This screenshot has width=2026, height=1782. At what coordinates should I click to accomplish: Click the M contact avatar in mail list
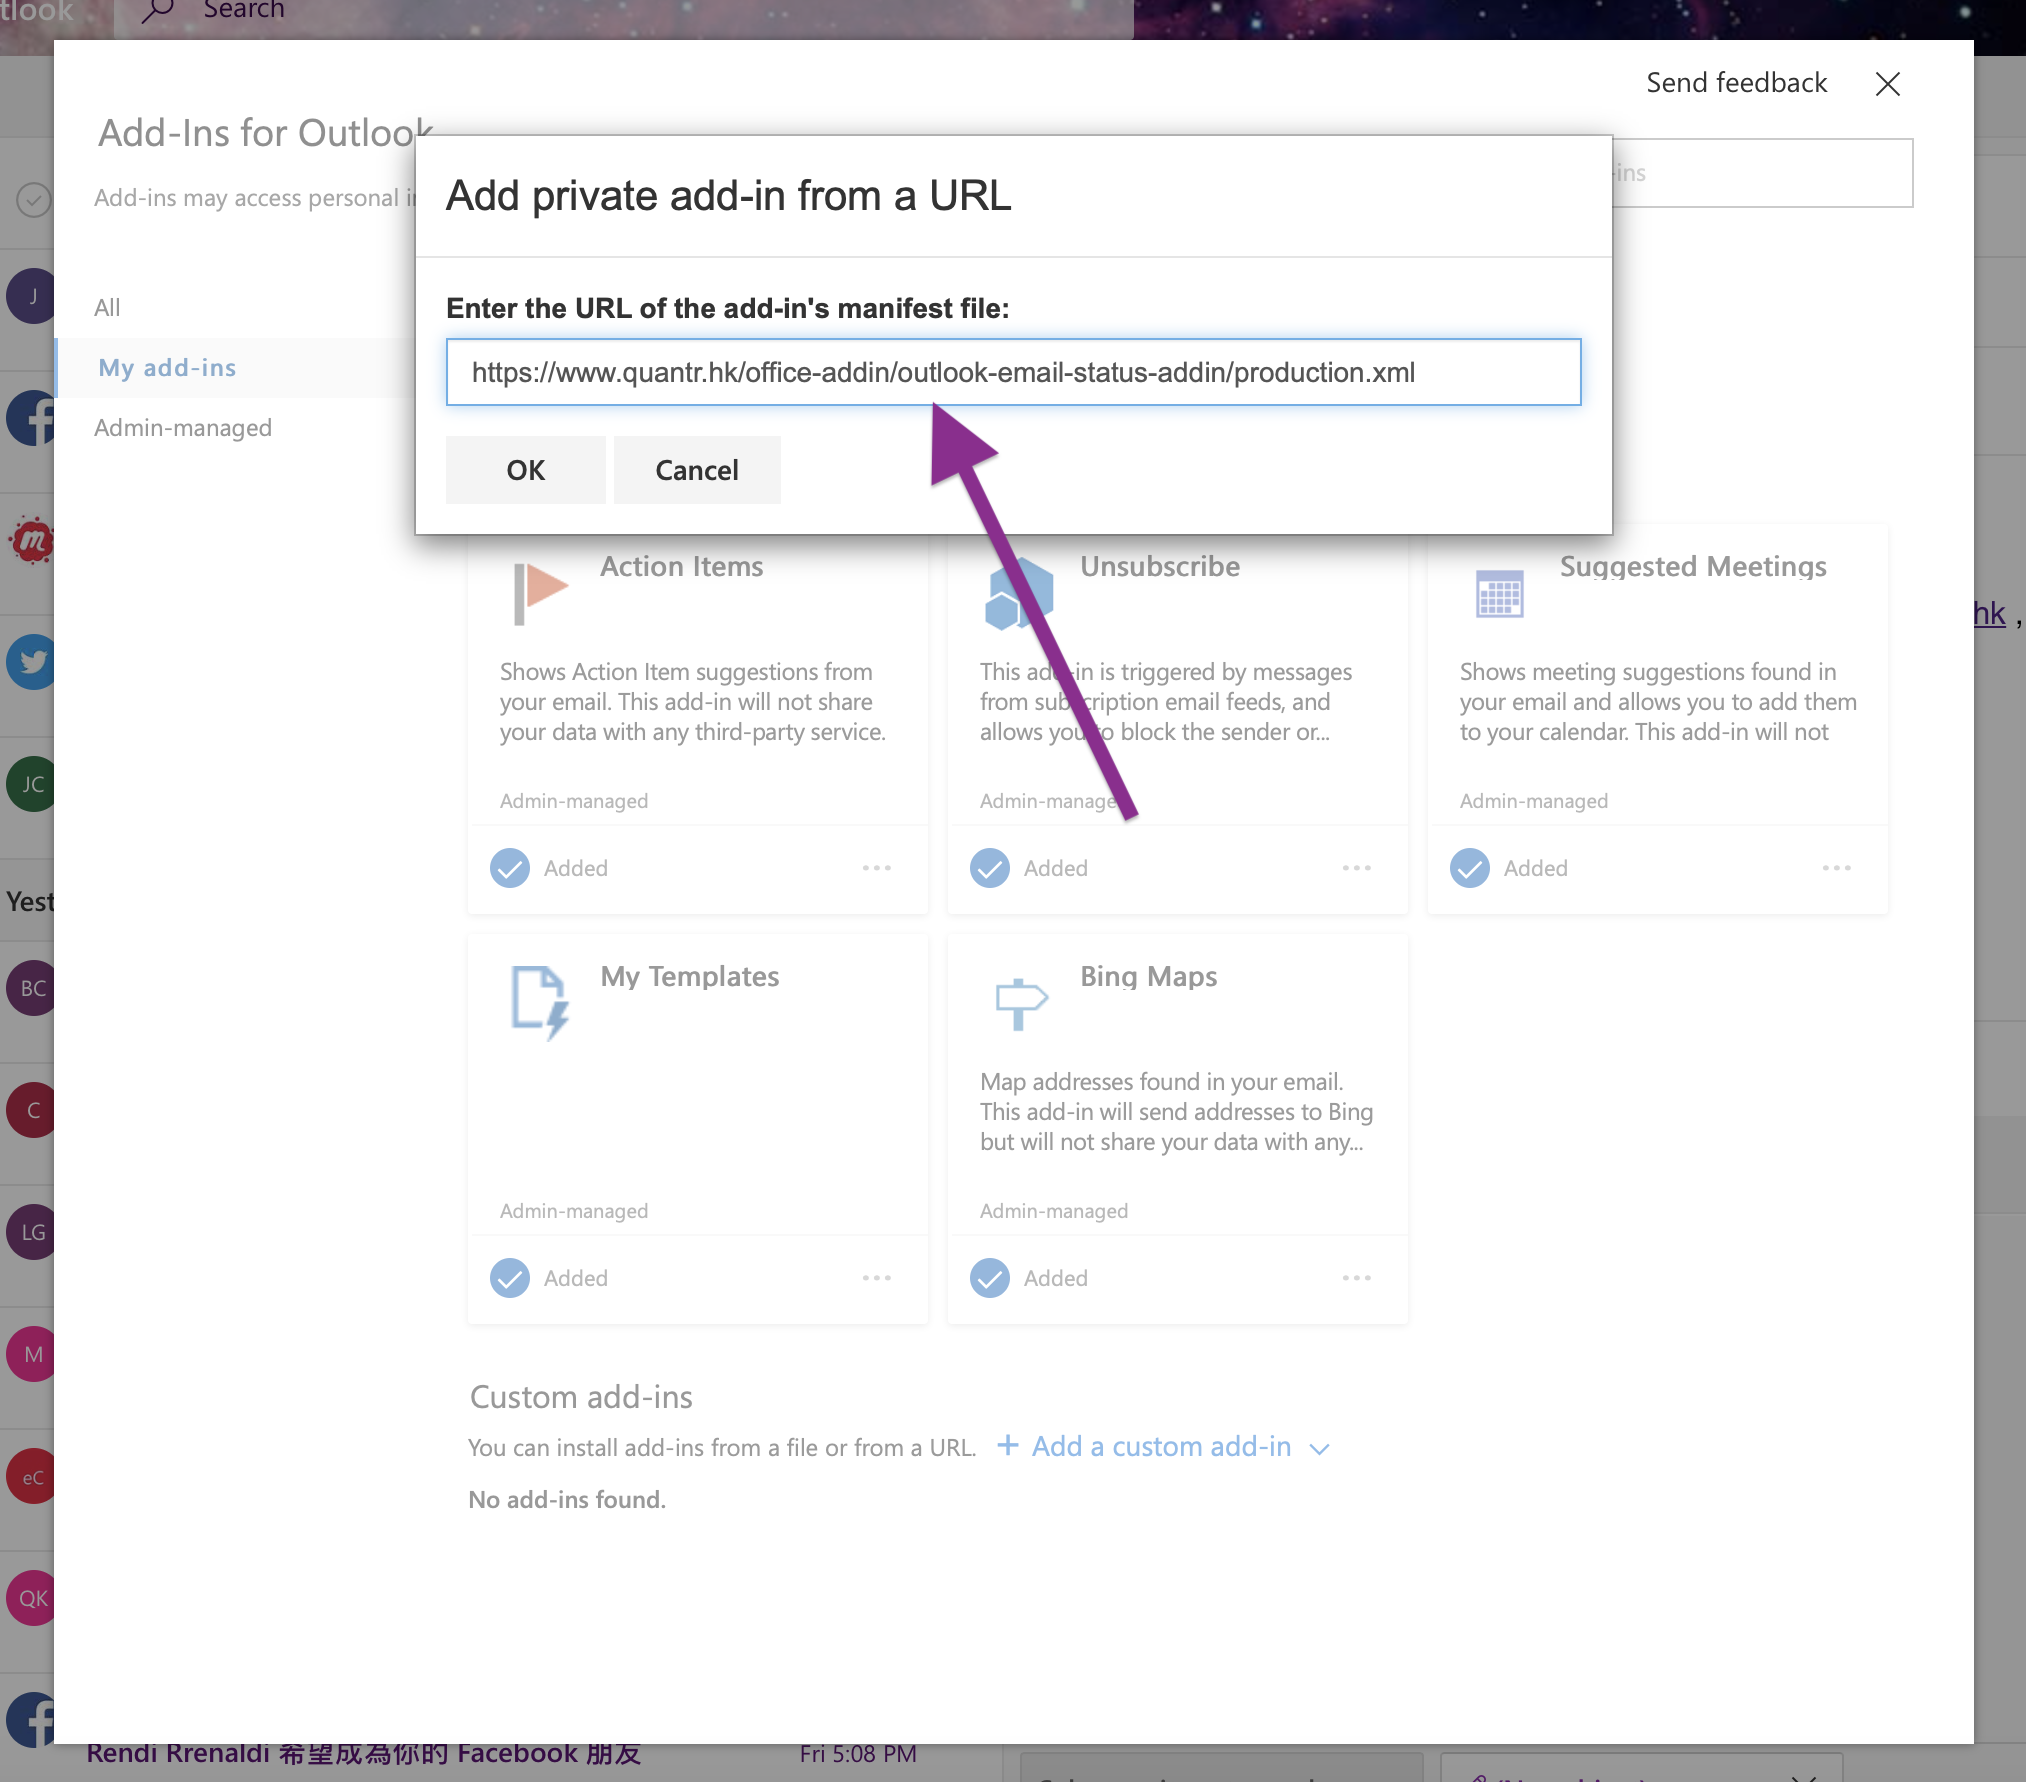(x=32, y=1354)
